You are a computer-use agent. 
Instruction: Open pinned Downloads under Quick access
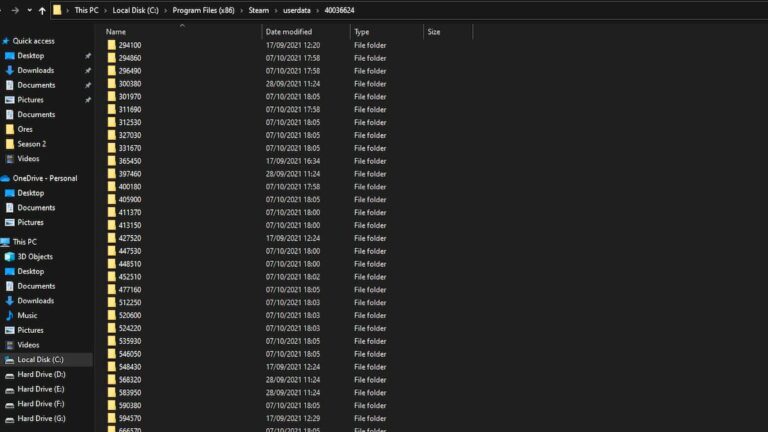tap(36, 71)
